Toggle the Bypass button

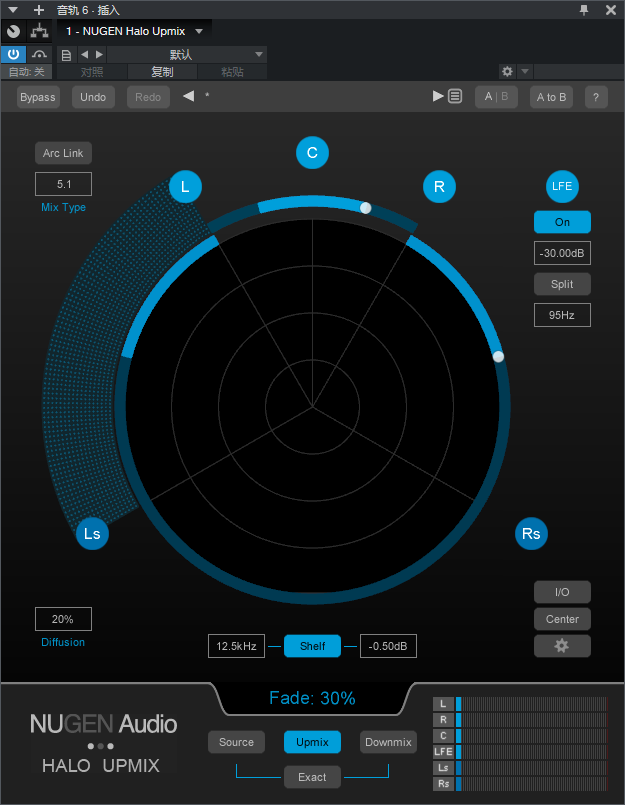pyautogui.click(x=38, y=97)
